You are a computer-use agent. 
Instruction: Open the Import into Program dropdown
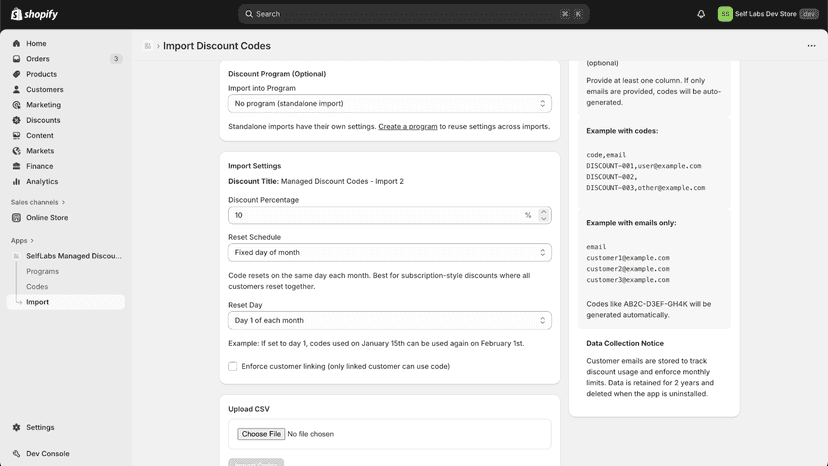390,104
